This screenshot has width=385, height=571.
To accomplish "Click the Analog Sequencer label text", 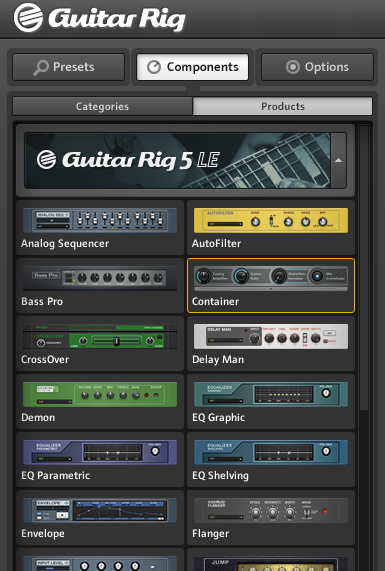I will tap(65, 244).
